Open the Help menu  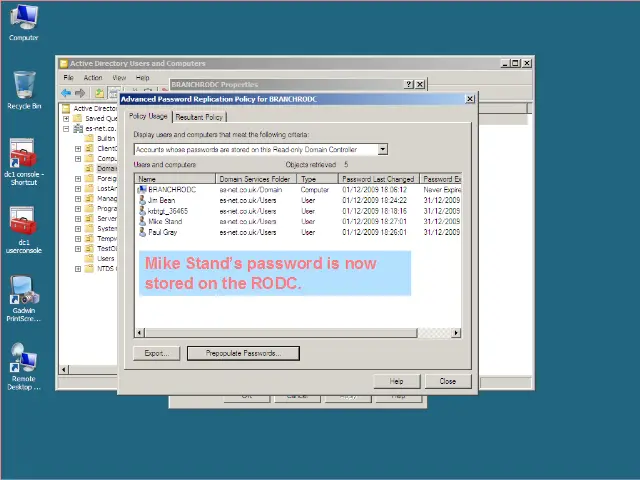(142, 78)
